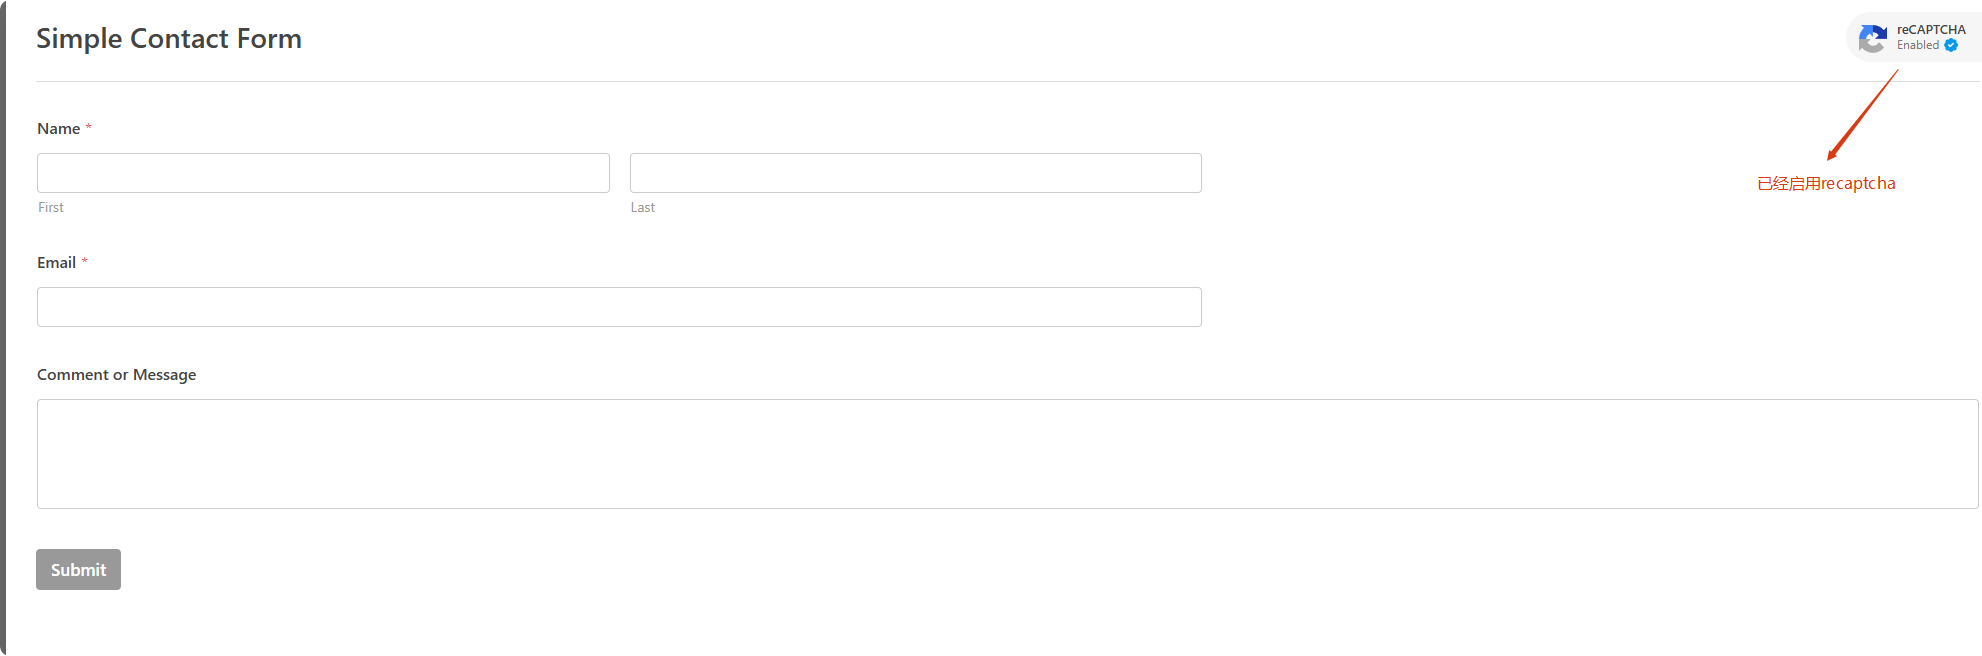Click the "reCAPTCHA" text in the badge

pyautogui.click(x=1931, y=30)
